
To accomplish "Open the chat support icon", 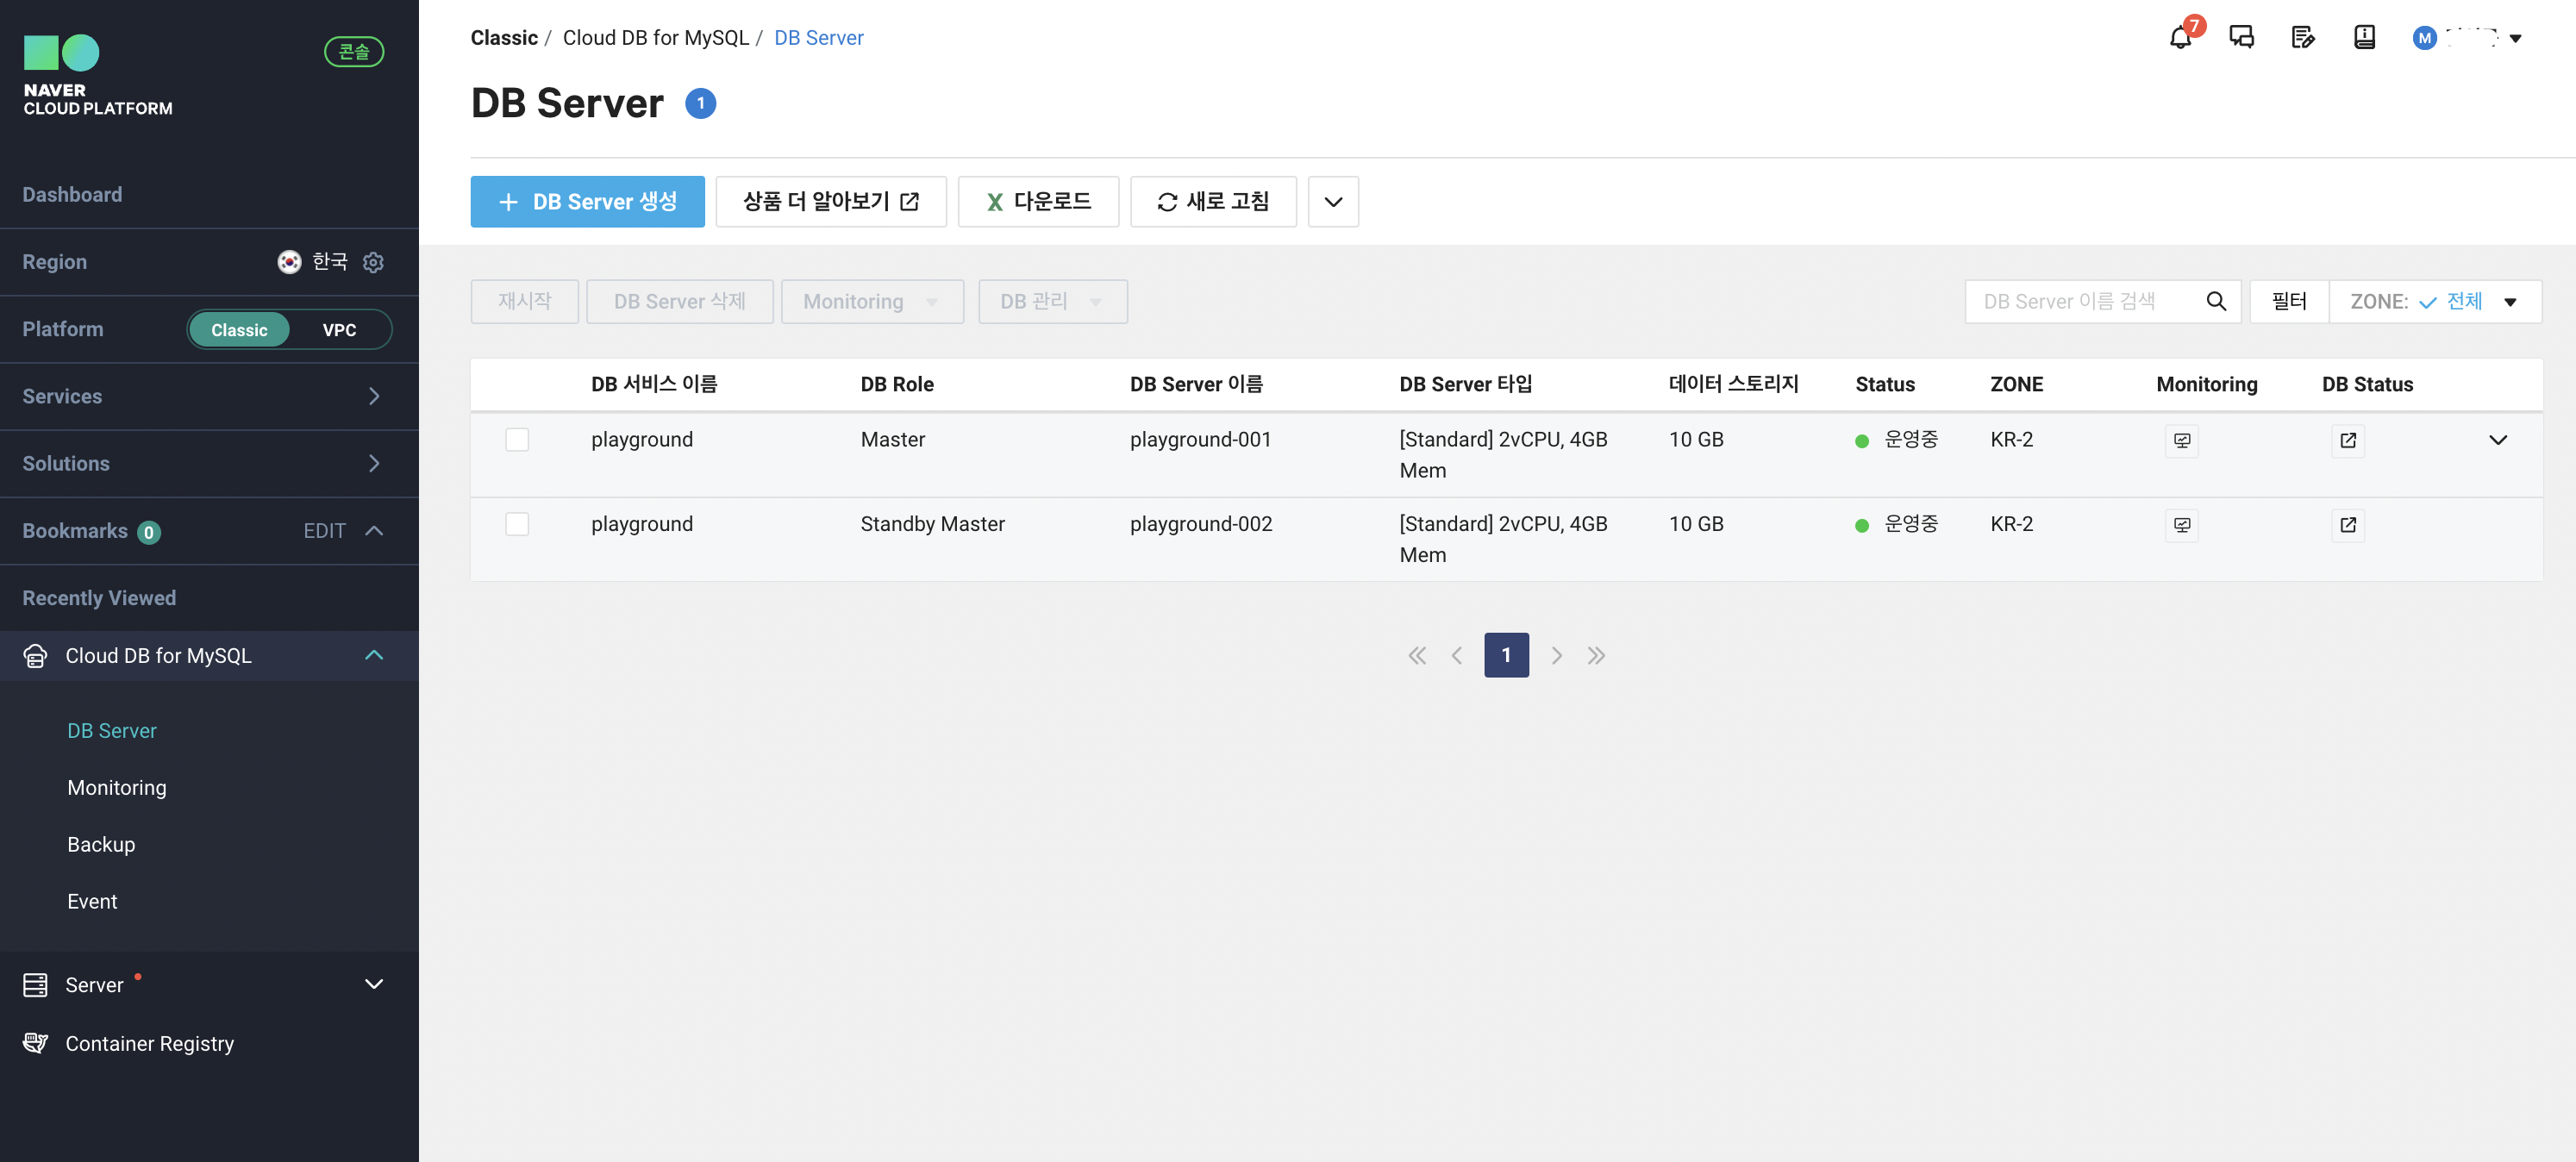I will pyautogui.click(x=2241, y=38).
